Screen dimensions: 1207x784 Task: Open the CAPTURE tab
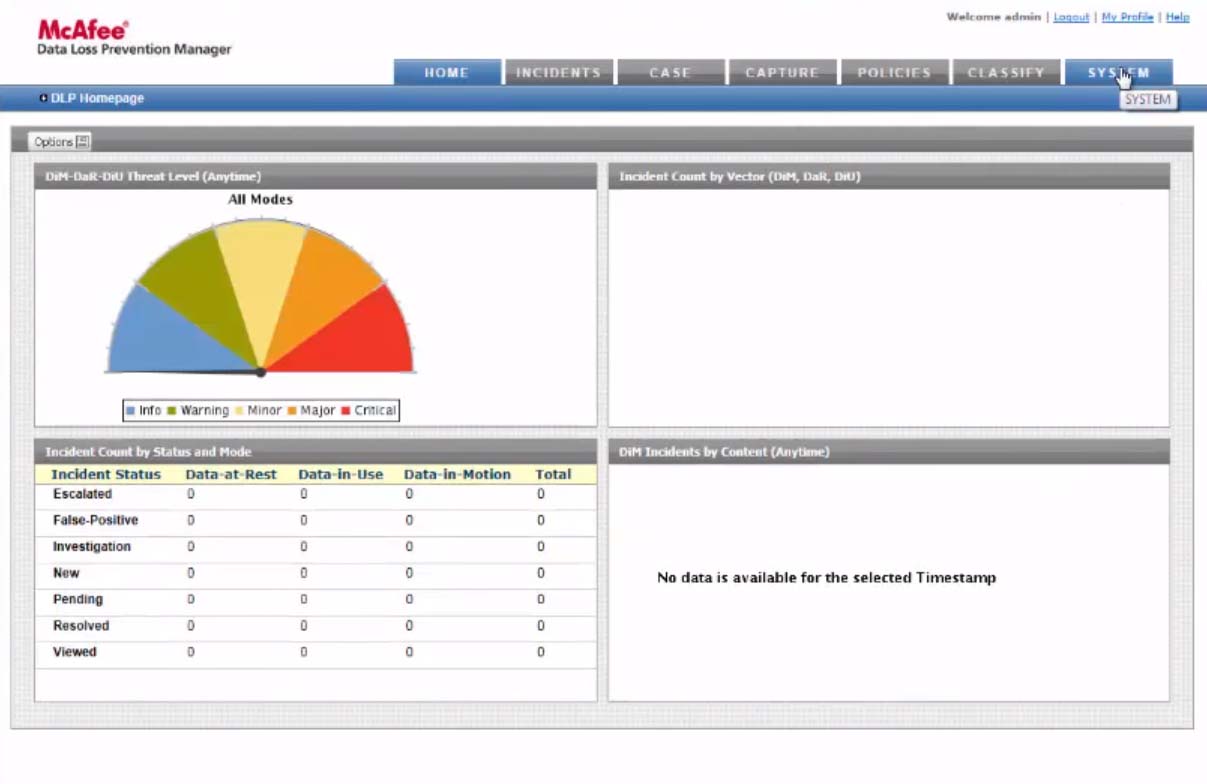pyautogui.click(x=782, y=72)
